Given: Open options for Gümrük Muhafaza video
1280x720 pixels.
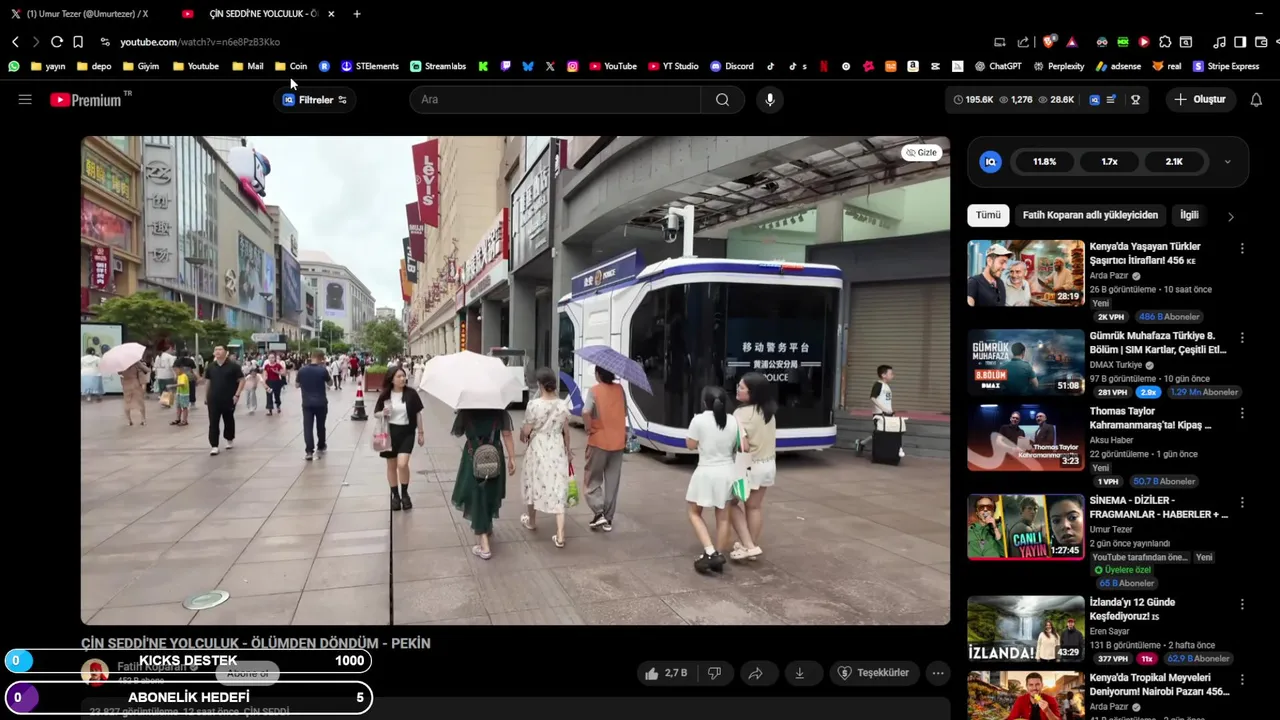Looking at the screenshot, I should (1242, 338).
